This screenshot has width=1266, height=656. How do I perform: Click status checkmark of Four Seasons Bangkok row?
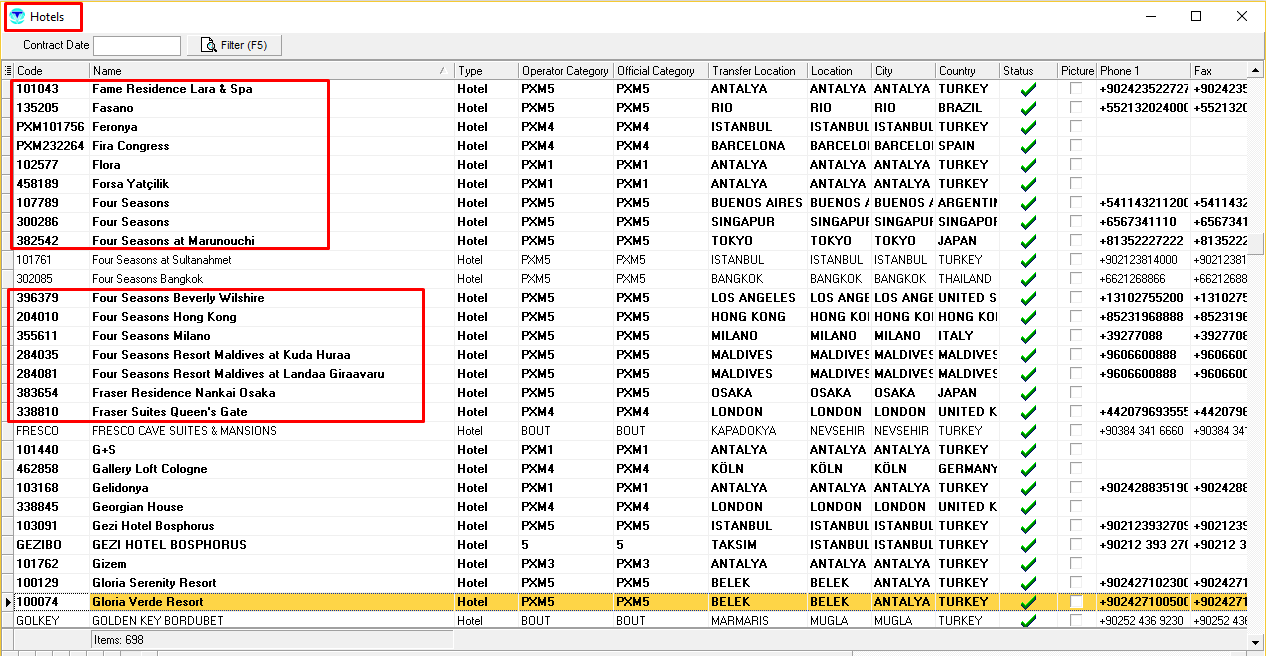(1028, 279)
